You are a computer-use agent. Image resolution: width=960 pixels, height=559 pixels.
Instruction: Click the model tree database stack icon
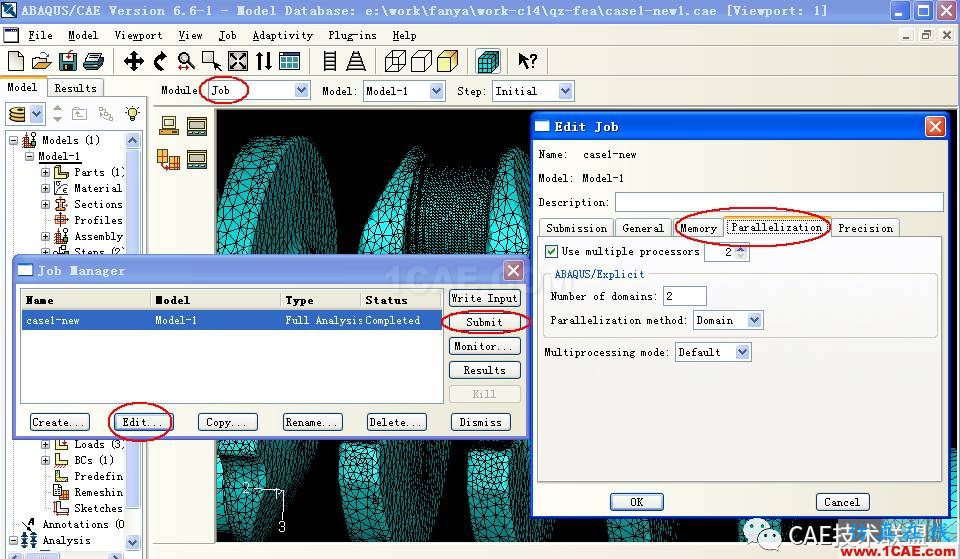18,114
